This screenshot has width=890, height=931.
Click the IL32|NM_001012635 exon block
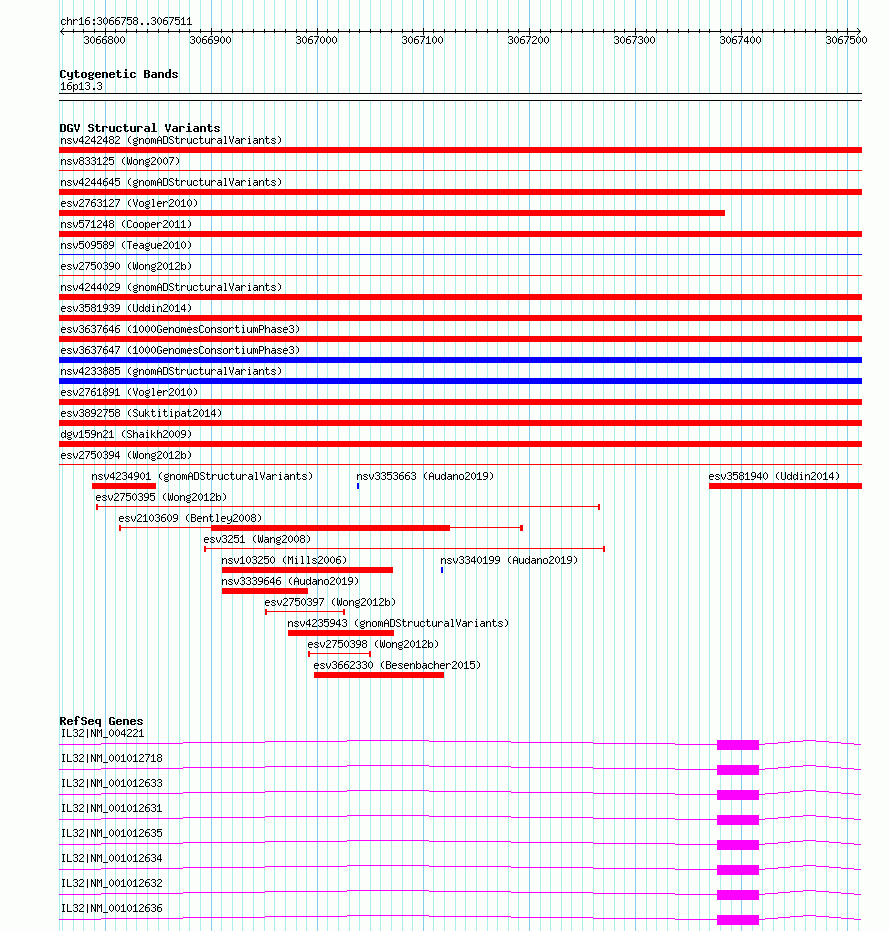tap(738, 845)
